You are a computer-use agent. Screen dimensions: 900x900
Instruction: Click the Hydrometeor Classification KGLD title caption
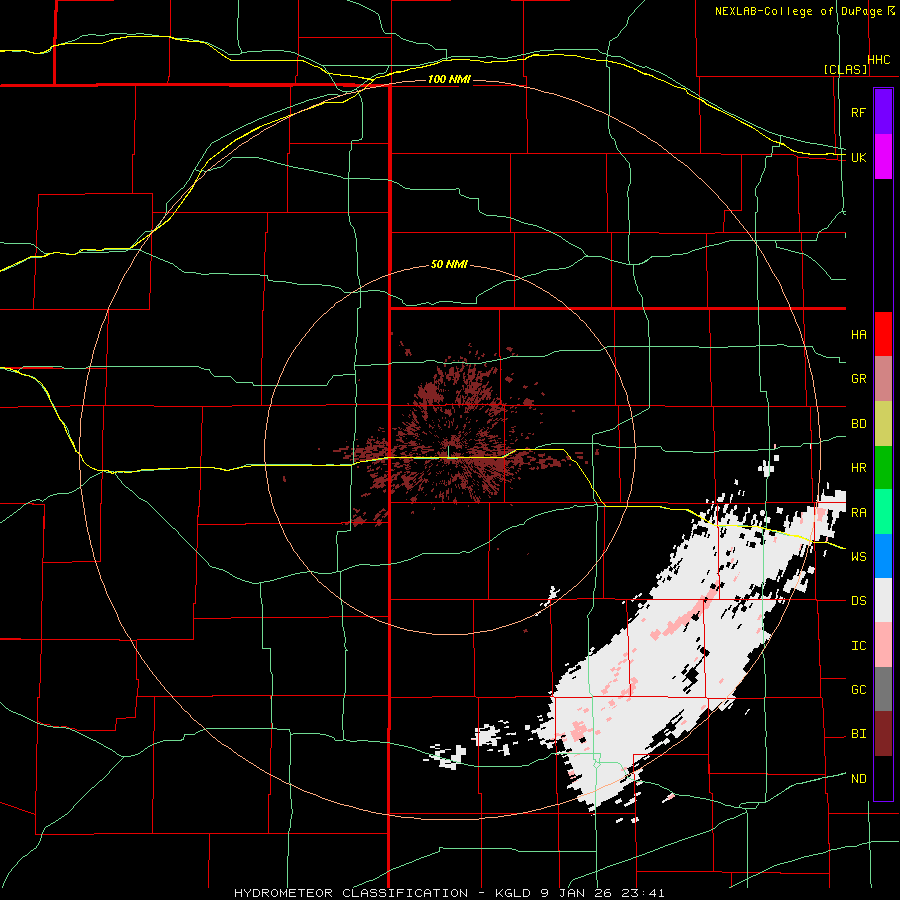tap(449, 893)
